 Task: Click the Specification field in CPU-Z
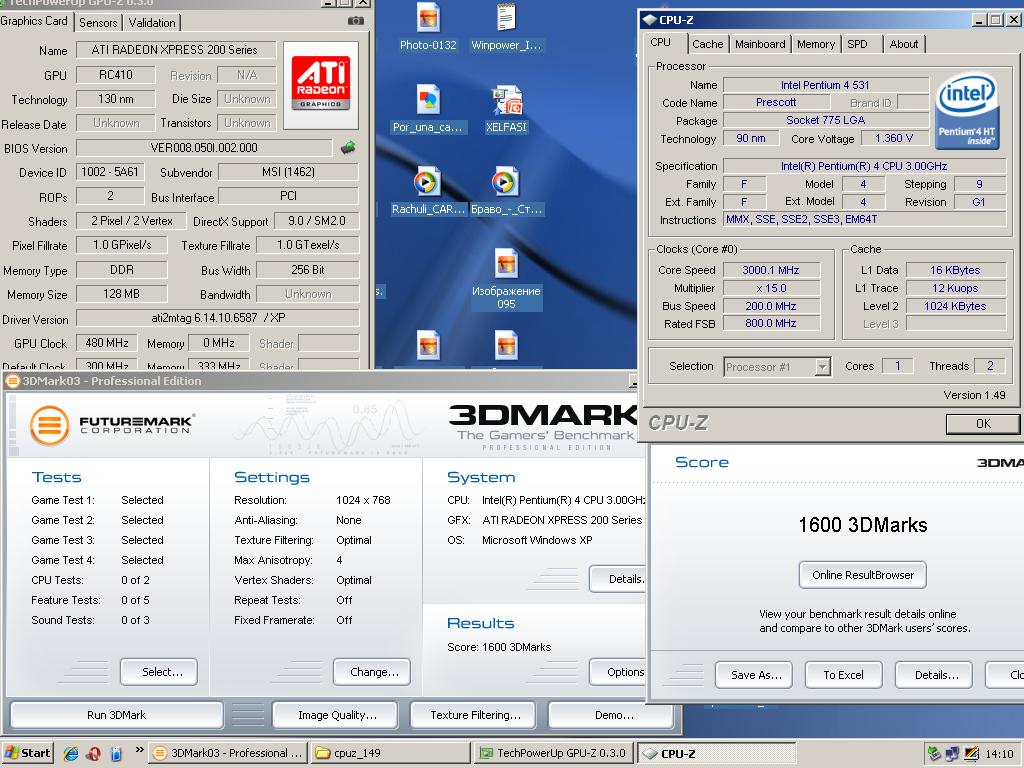pyautogui.click(x=864, y=166)
